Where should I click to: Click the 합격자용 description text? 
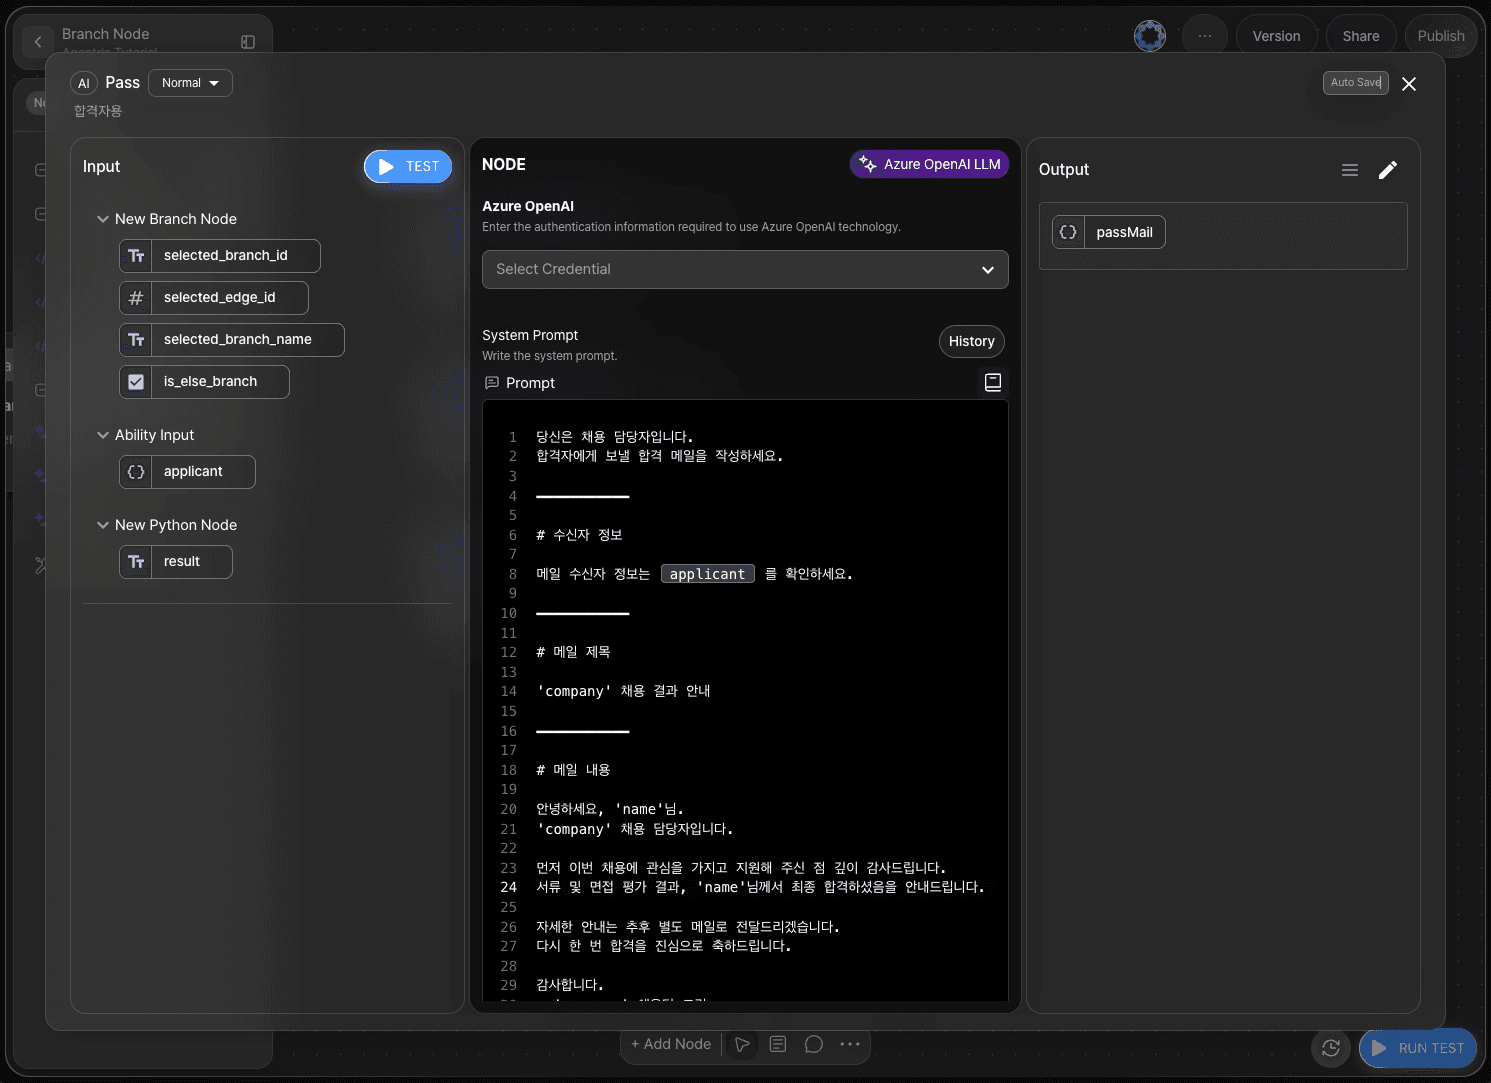point(98,111)
